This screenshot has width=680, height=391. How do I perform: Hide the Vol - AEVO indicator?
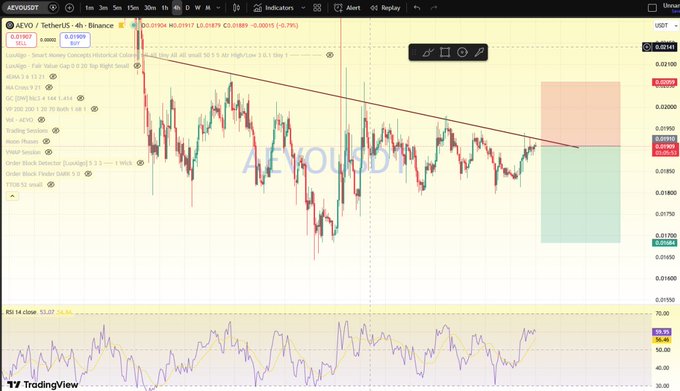pos(41,120)
